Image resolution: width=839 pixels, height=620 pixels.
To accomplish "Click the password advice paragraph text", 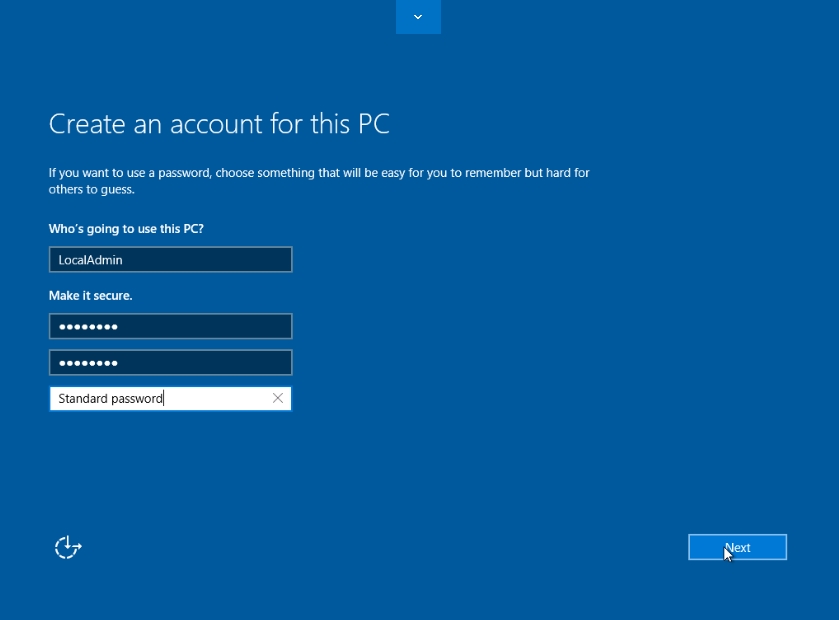I will pos(319,181).
